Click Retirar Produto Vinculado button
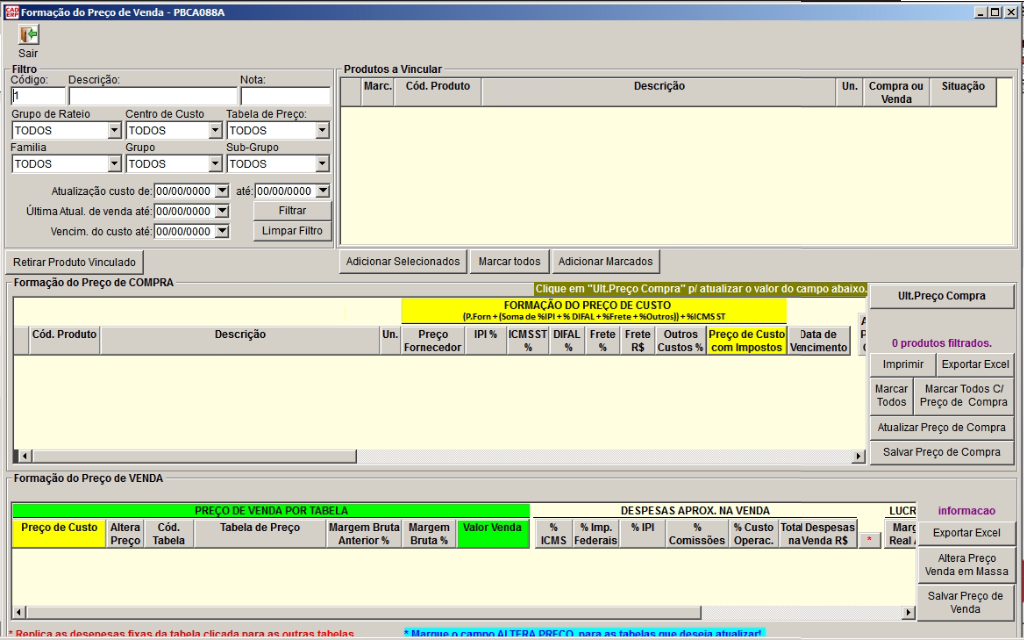The image size is (1024, 640). coord(74,263)
